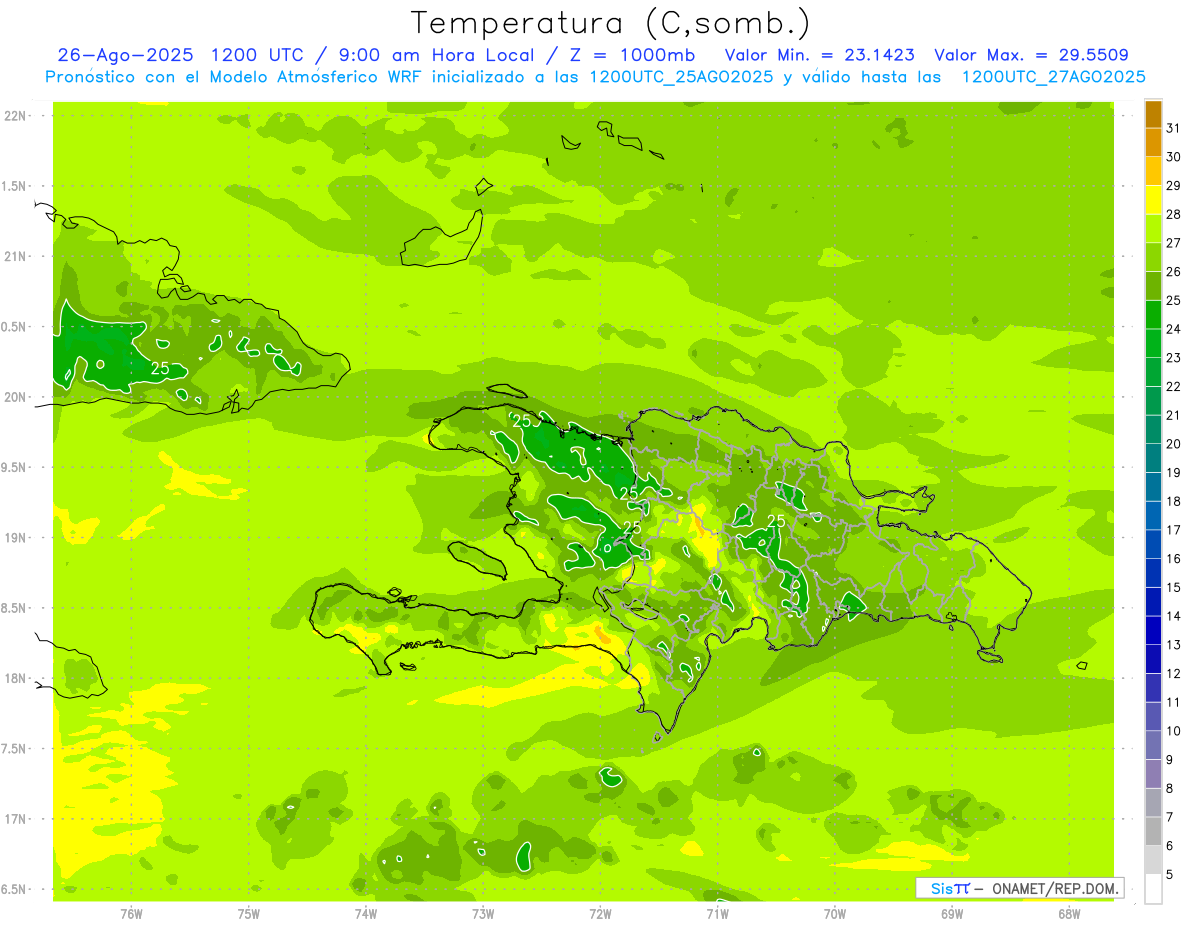This screenshot has width=1200, height=927.
Task: Pick the gray swatch between 6 and 7
Action: [1153, 831]
